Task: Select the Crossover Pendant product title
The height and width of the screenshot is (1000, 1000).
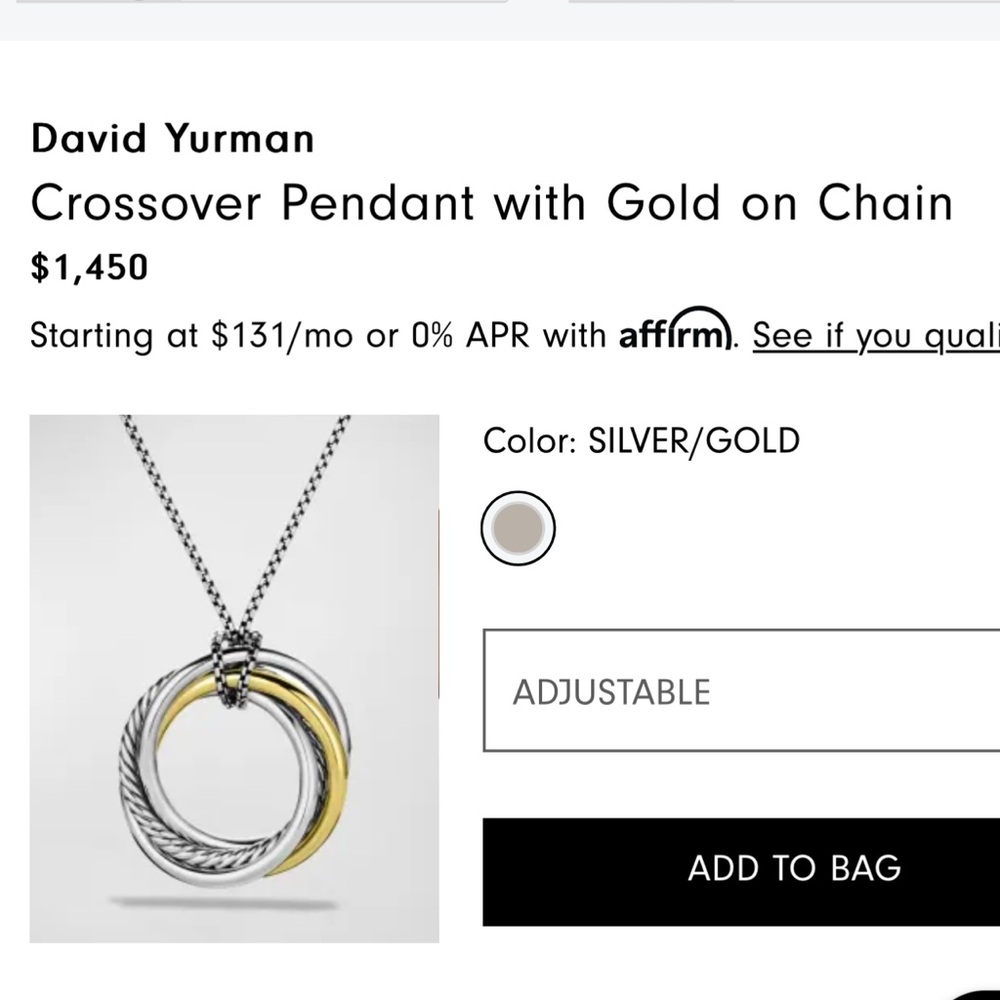Action: [x=492, y=203]
